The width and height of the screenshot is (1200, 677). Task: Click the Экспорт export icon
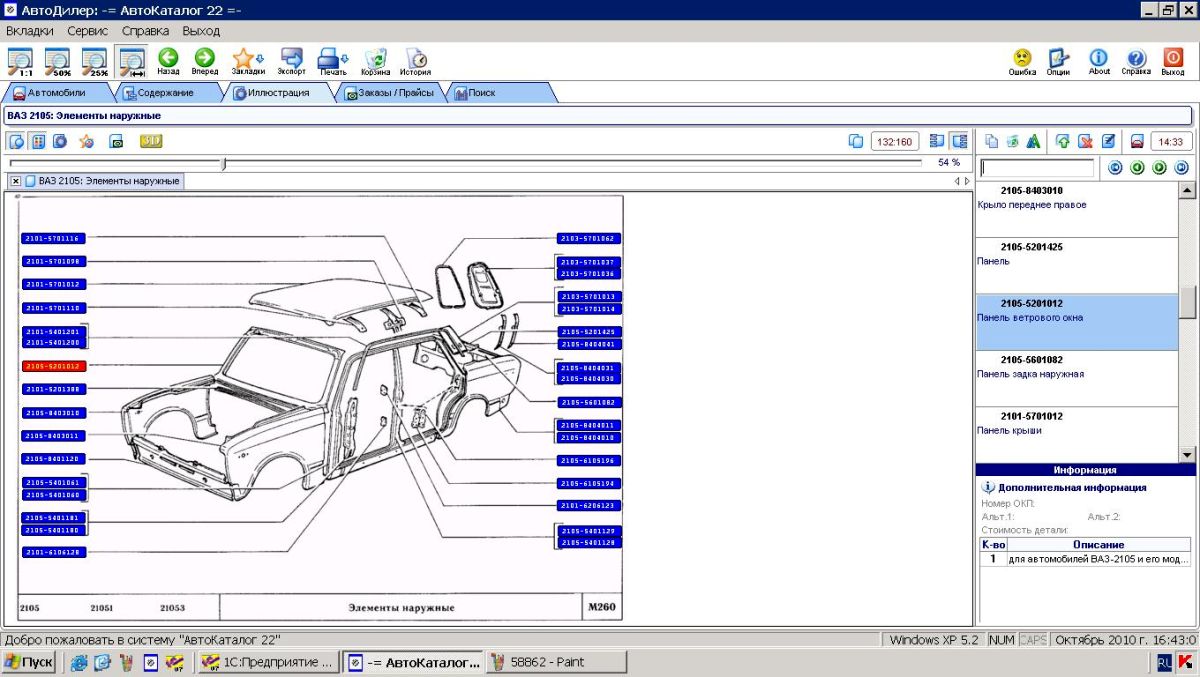tap(292, 61)
